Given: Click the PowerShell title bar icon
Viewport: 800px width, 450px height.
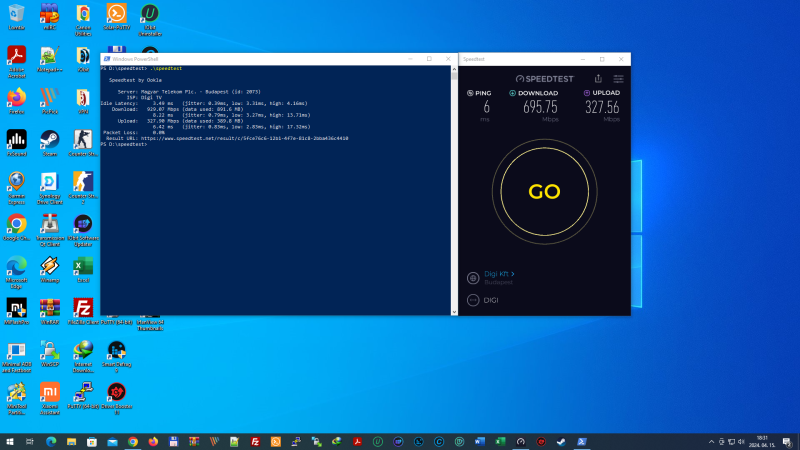Looking at the screenshot, I should [x=107, y=59].
